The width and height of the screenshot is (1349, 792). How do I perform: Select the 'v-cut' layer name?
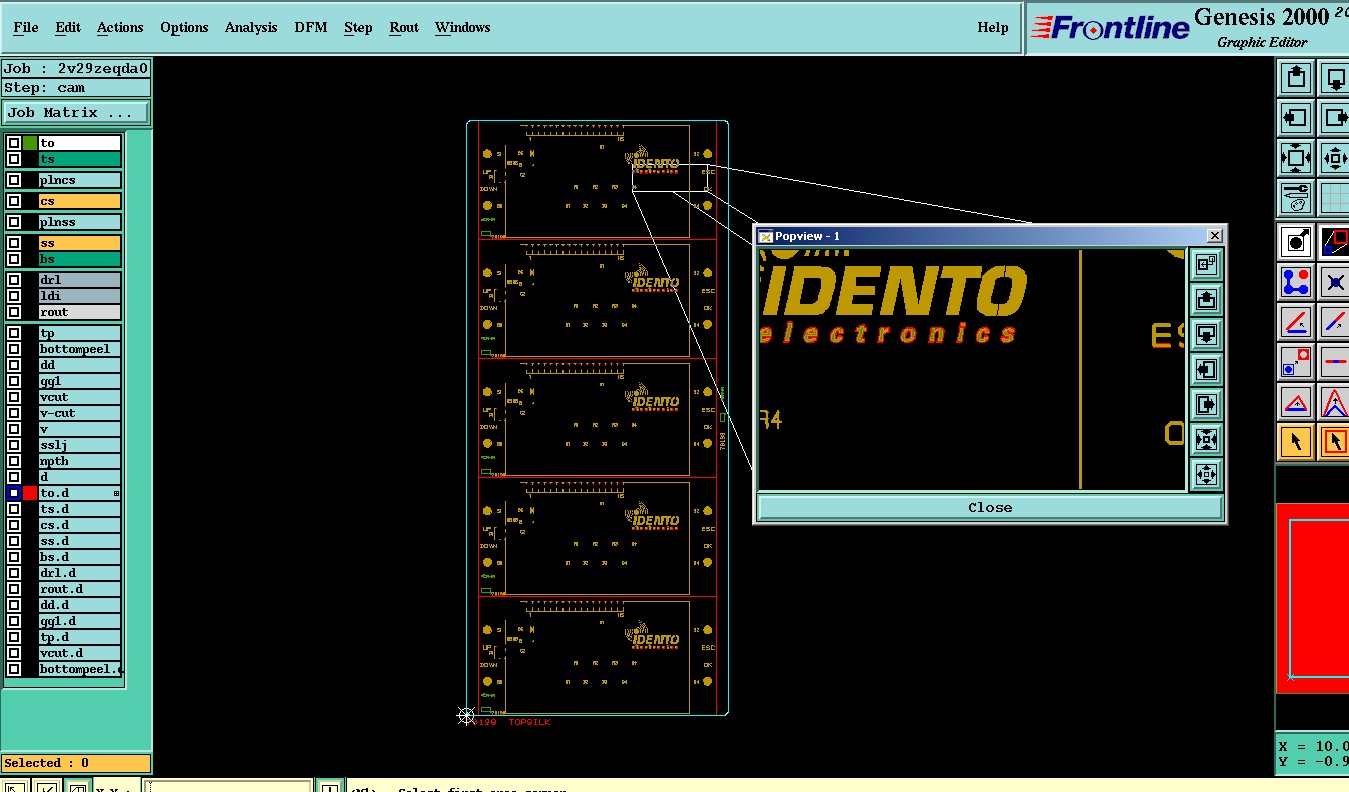click(80, 413)
